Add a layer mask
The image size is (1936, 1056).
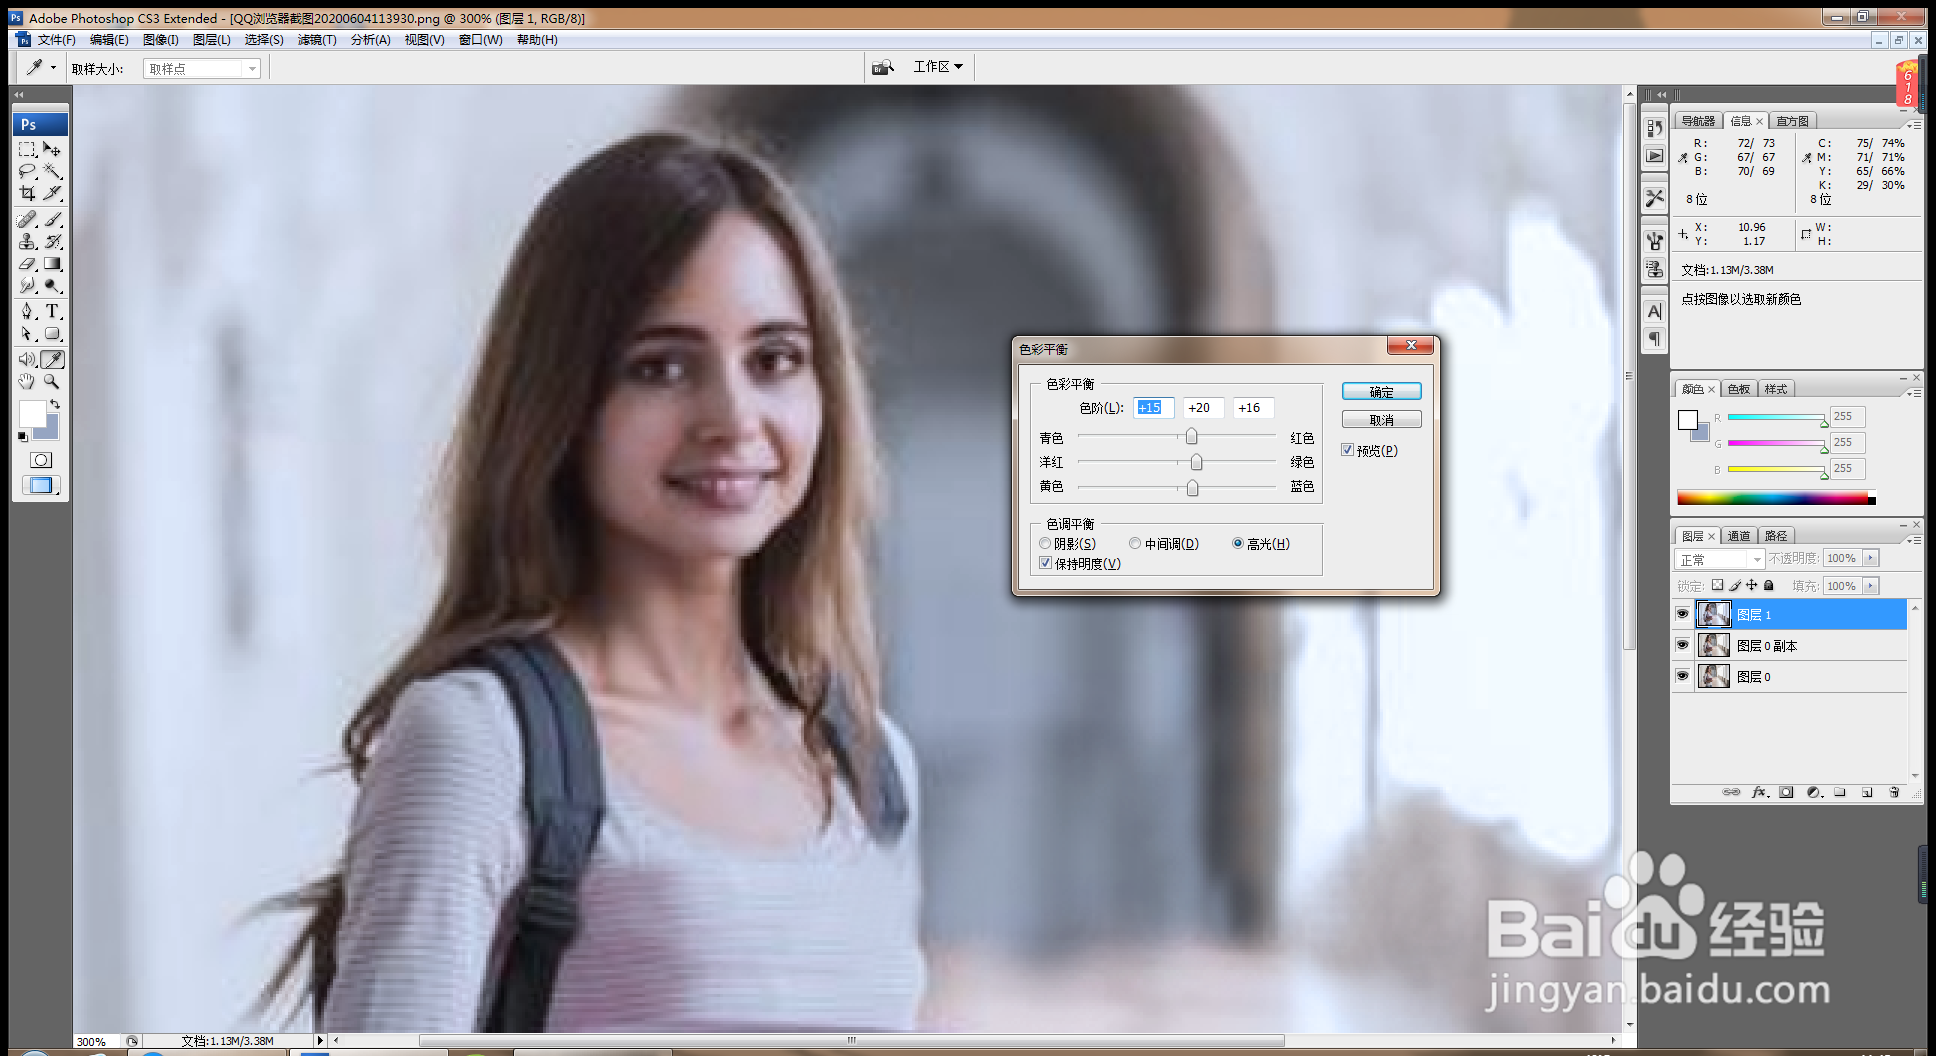(x=1786, y=792)
